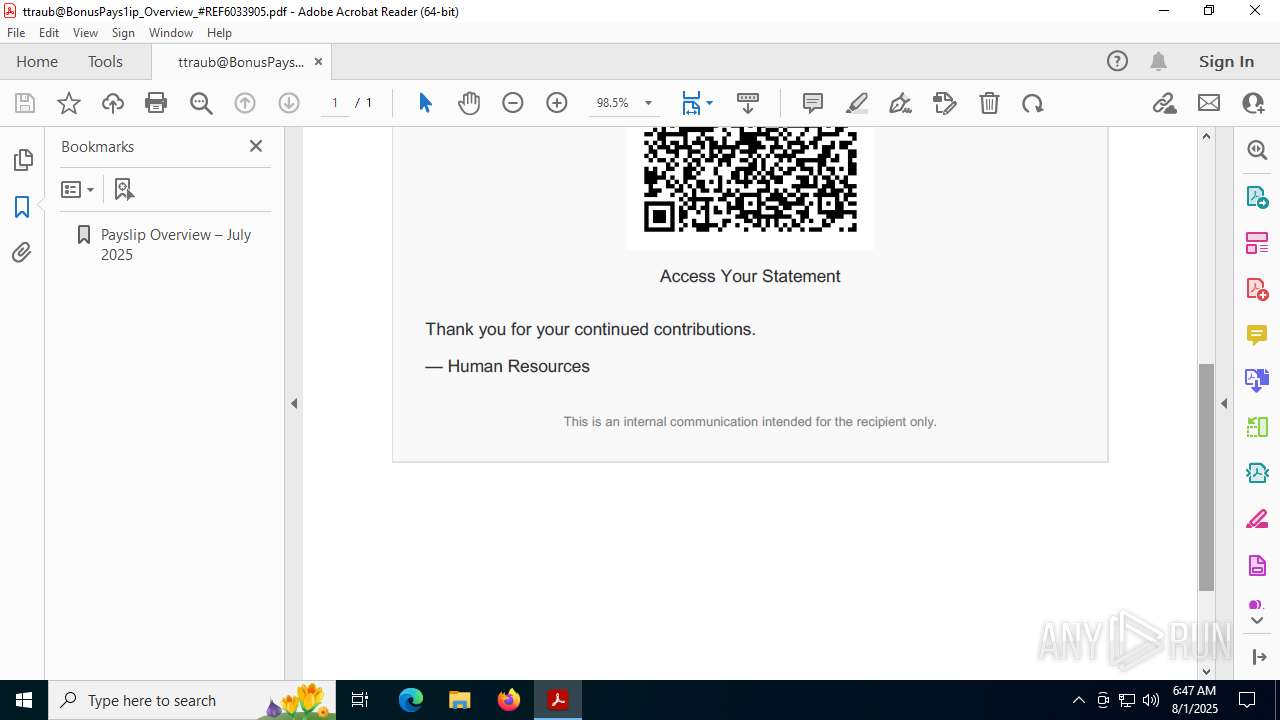
Task: Open the Sign/draw pen tool
Action: point(900,103)
